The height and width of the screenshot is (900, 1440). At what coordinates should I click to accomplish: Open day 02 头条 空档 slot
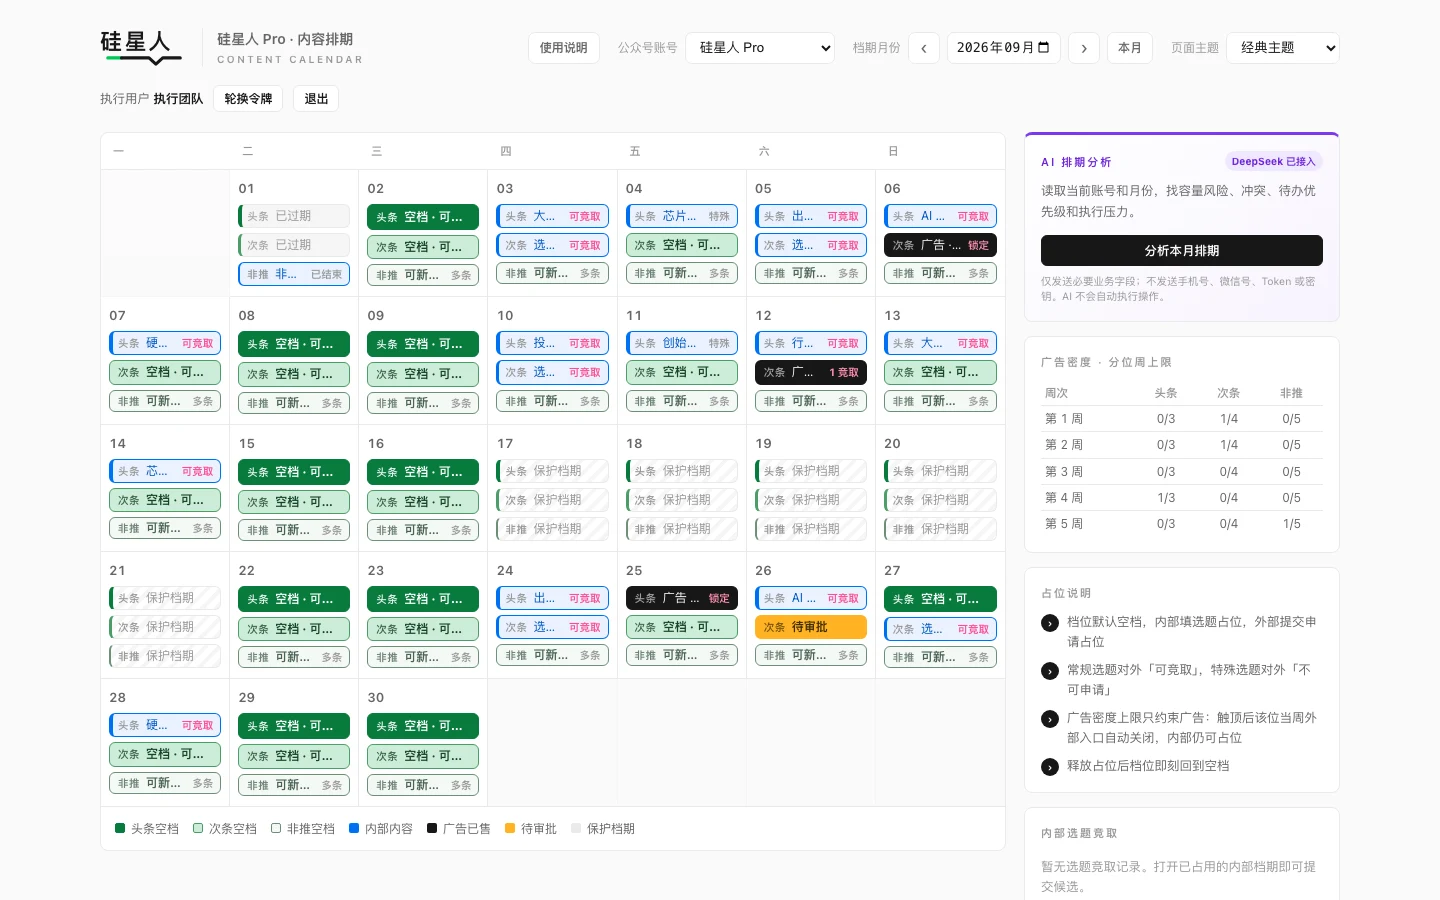423,217
